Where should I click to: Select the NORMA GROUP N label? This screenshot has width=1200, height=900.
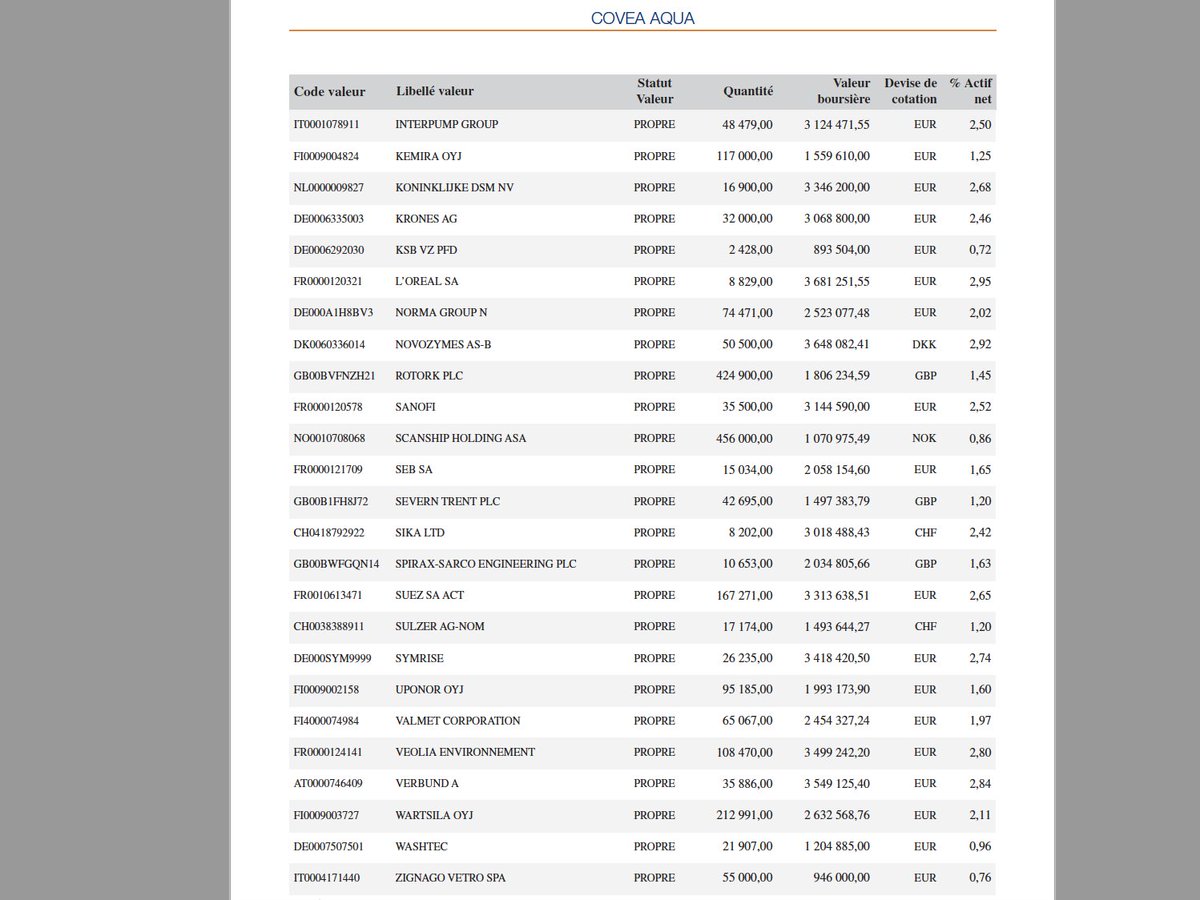[442, 313]
